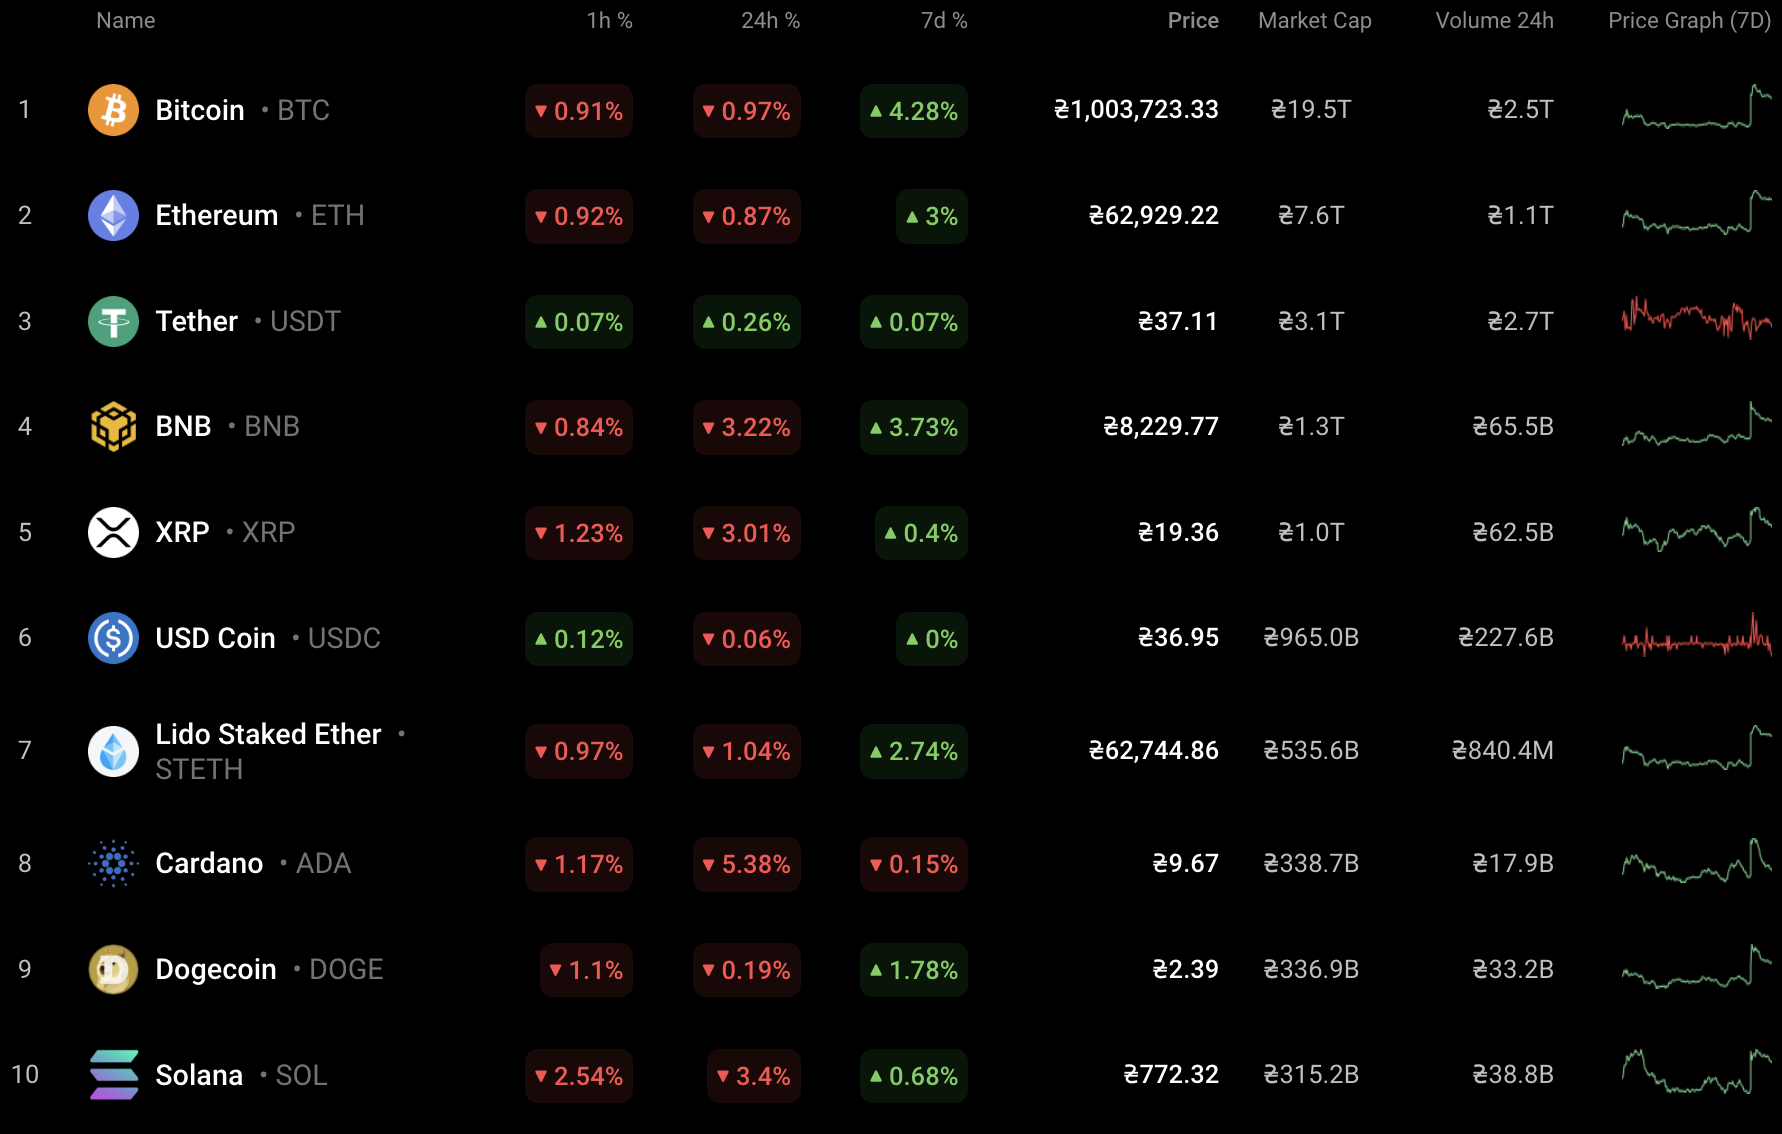1782x1134 pixels.
Task: Click the Bitcoin logo icon
Action: (x=113, y=110)
